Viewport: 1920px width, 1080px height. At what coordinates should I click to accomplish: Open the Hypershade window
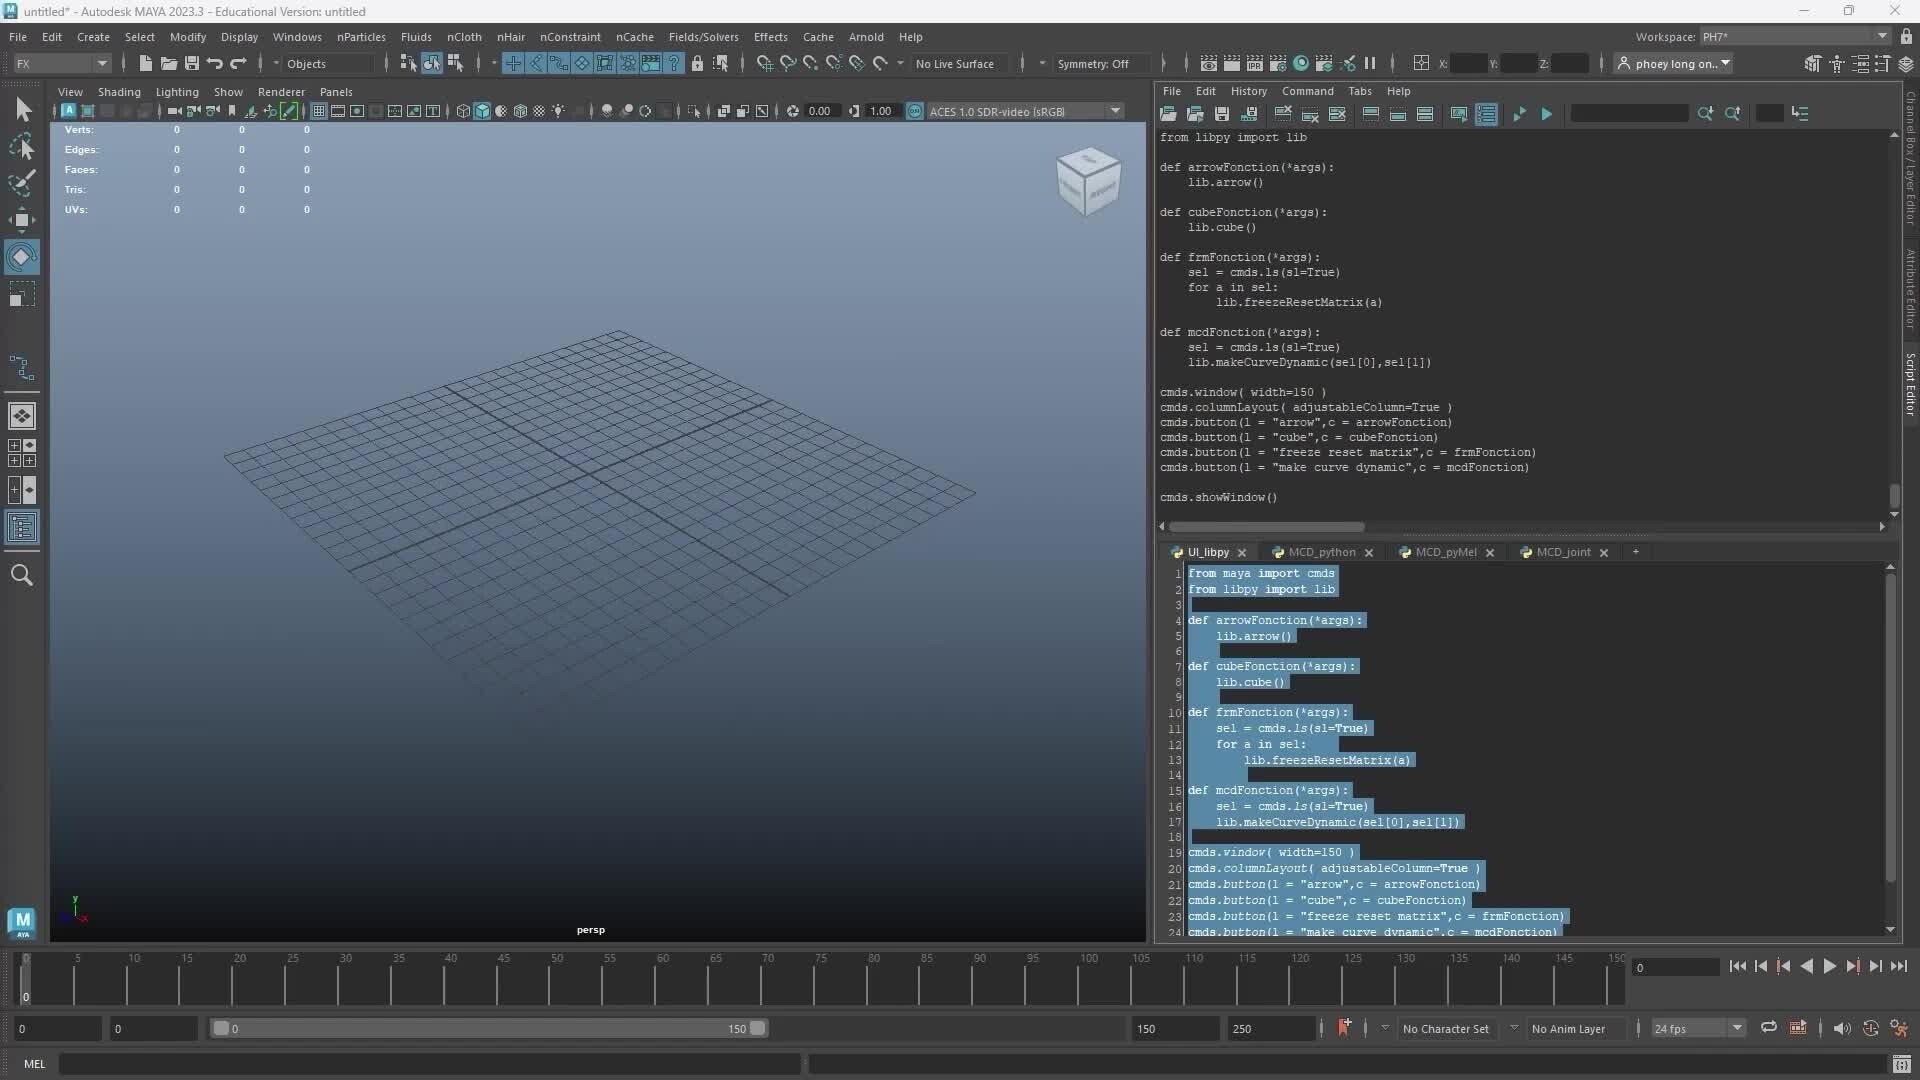click(x=1301, y=63)
